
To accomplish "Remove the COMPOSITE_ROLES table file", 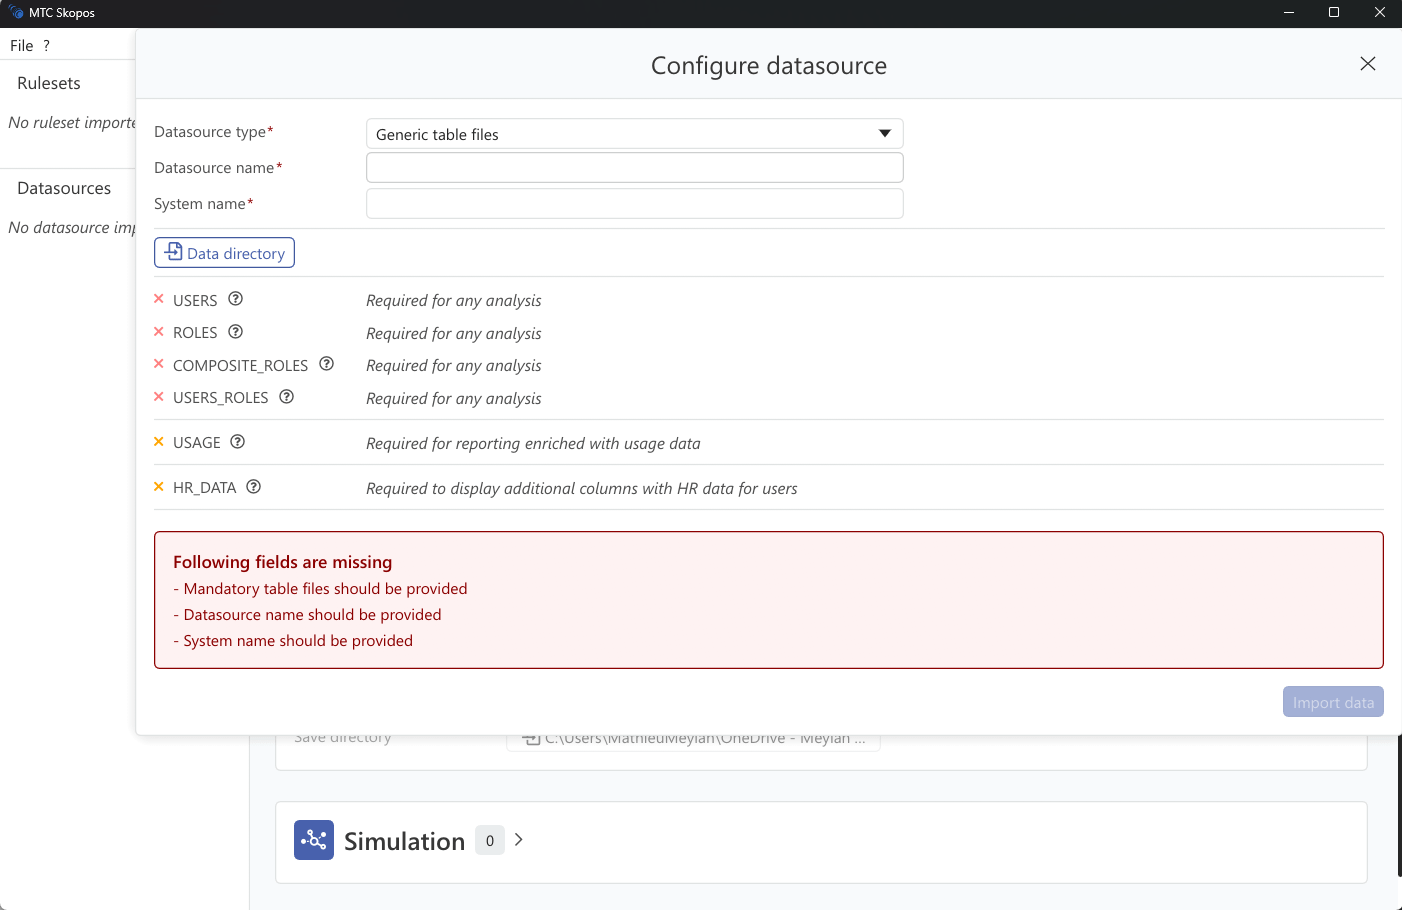I will tap(160, 364).
